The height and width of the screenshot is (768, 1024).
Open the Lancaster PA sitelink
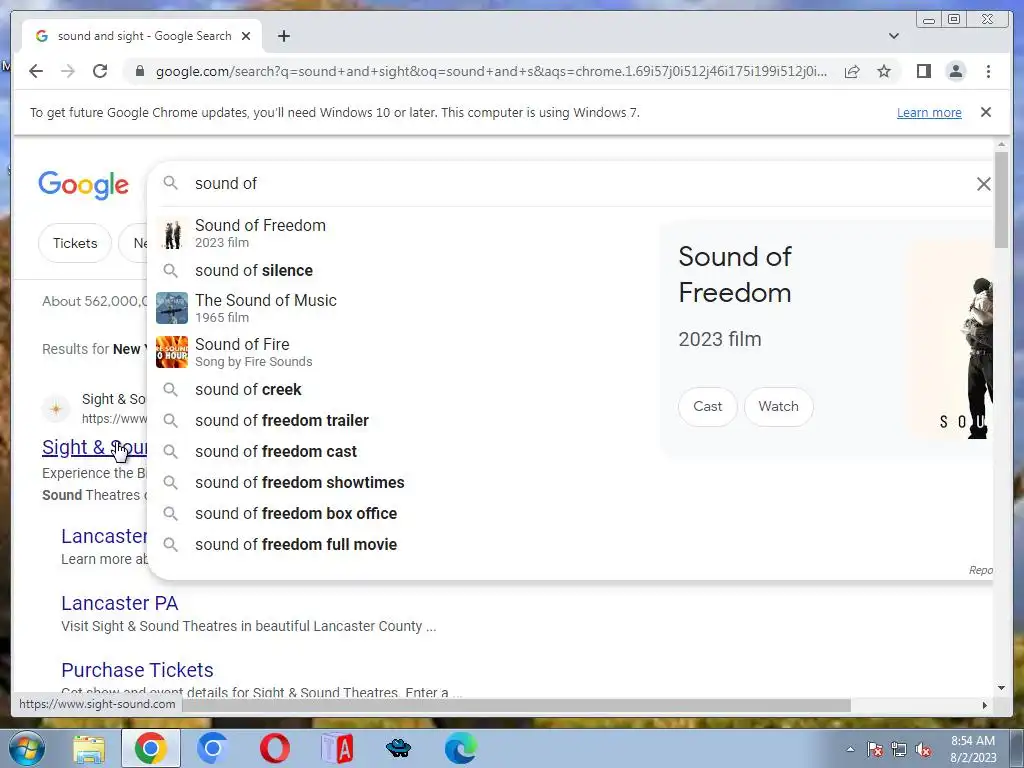[120, 603]
